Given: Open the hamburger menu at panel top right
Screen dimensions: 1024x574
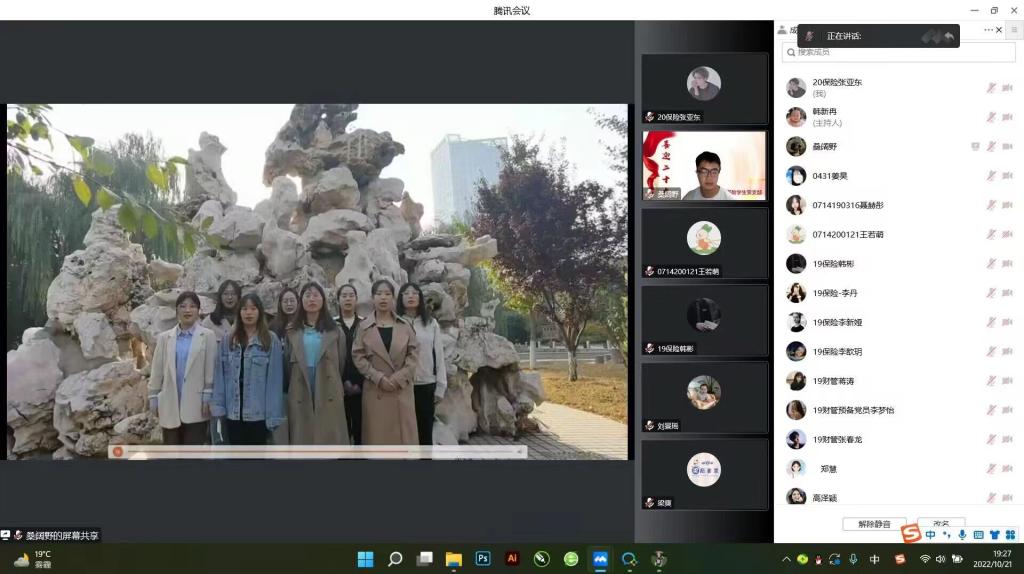Looking at the screenshot, I should point(1014,30).
